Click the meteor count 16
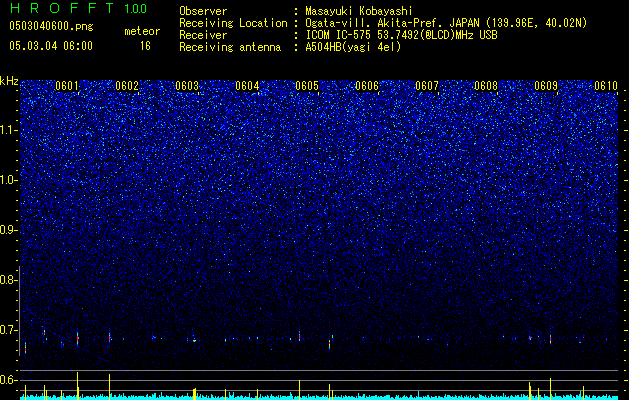Viewport: 629px width, 400px height. [x=145, y=46]
